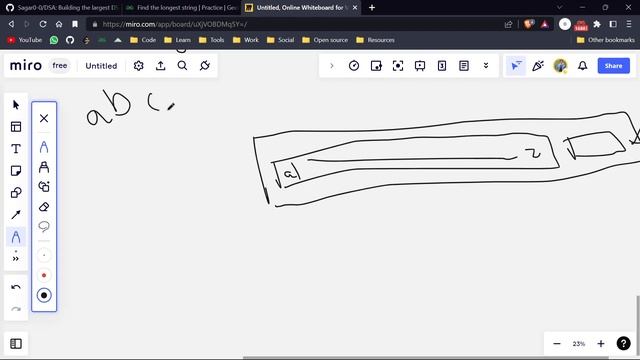The image size is (640, 360).
Task: Expand more tools with double chevron
Action: 16,259
